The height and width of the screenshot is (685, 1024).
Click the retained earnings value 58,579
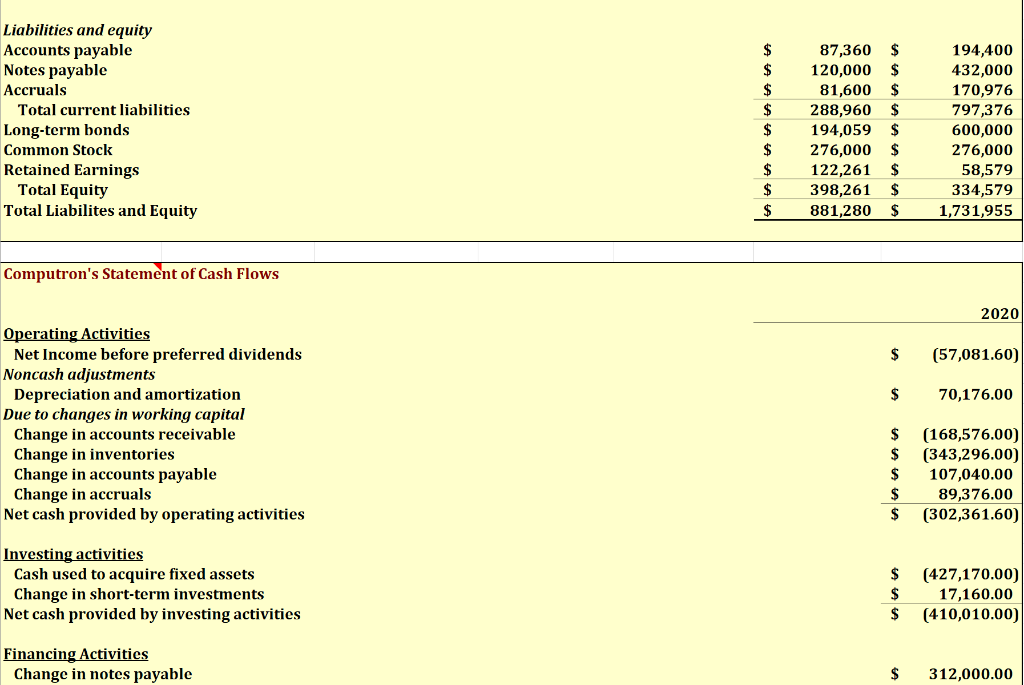pyautogui.click(x=987, y=170)
